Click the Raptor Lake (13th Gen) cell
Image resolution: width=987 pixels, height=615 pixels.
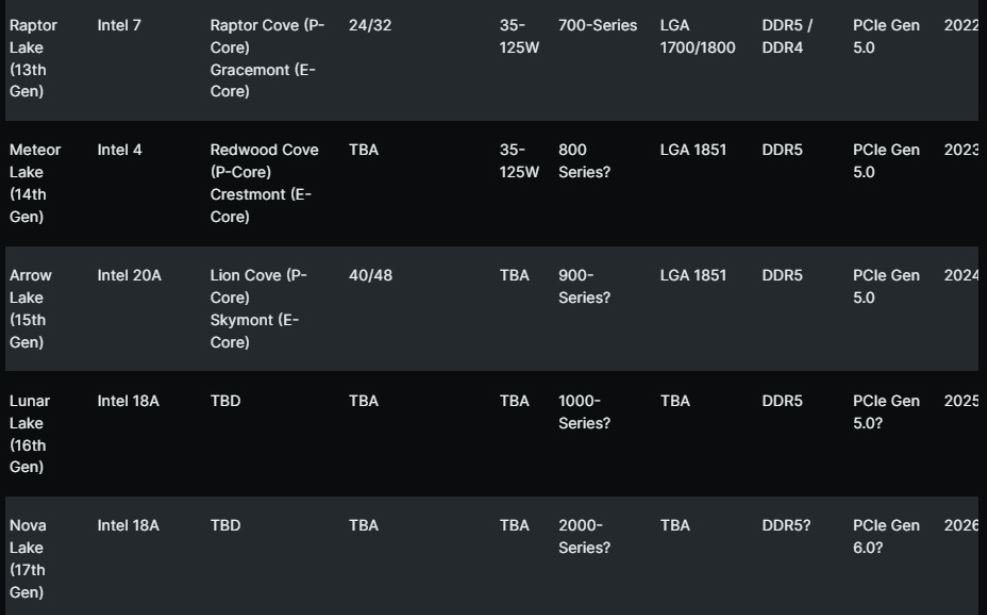[33, 59]
